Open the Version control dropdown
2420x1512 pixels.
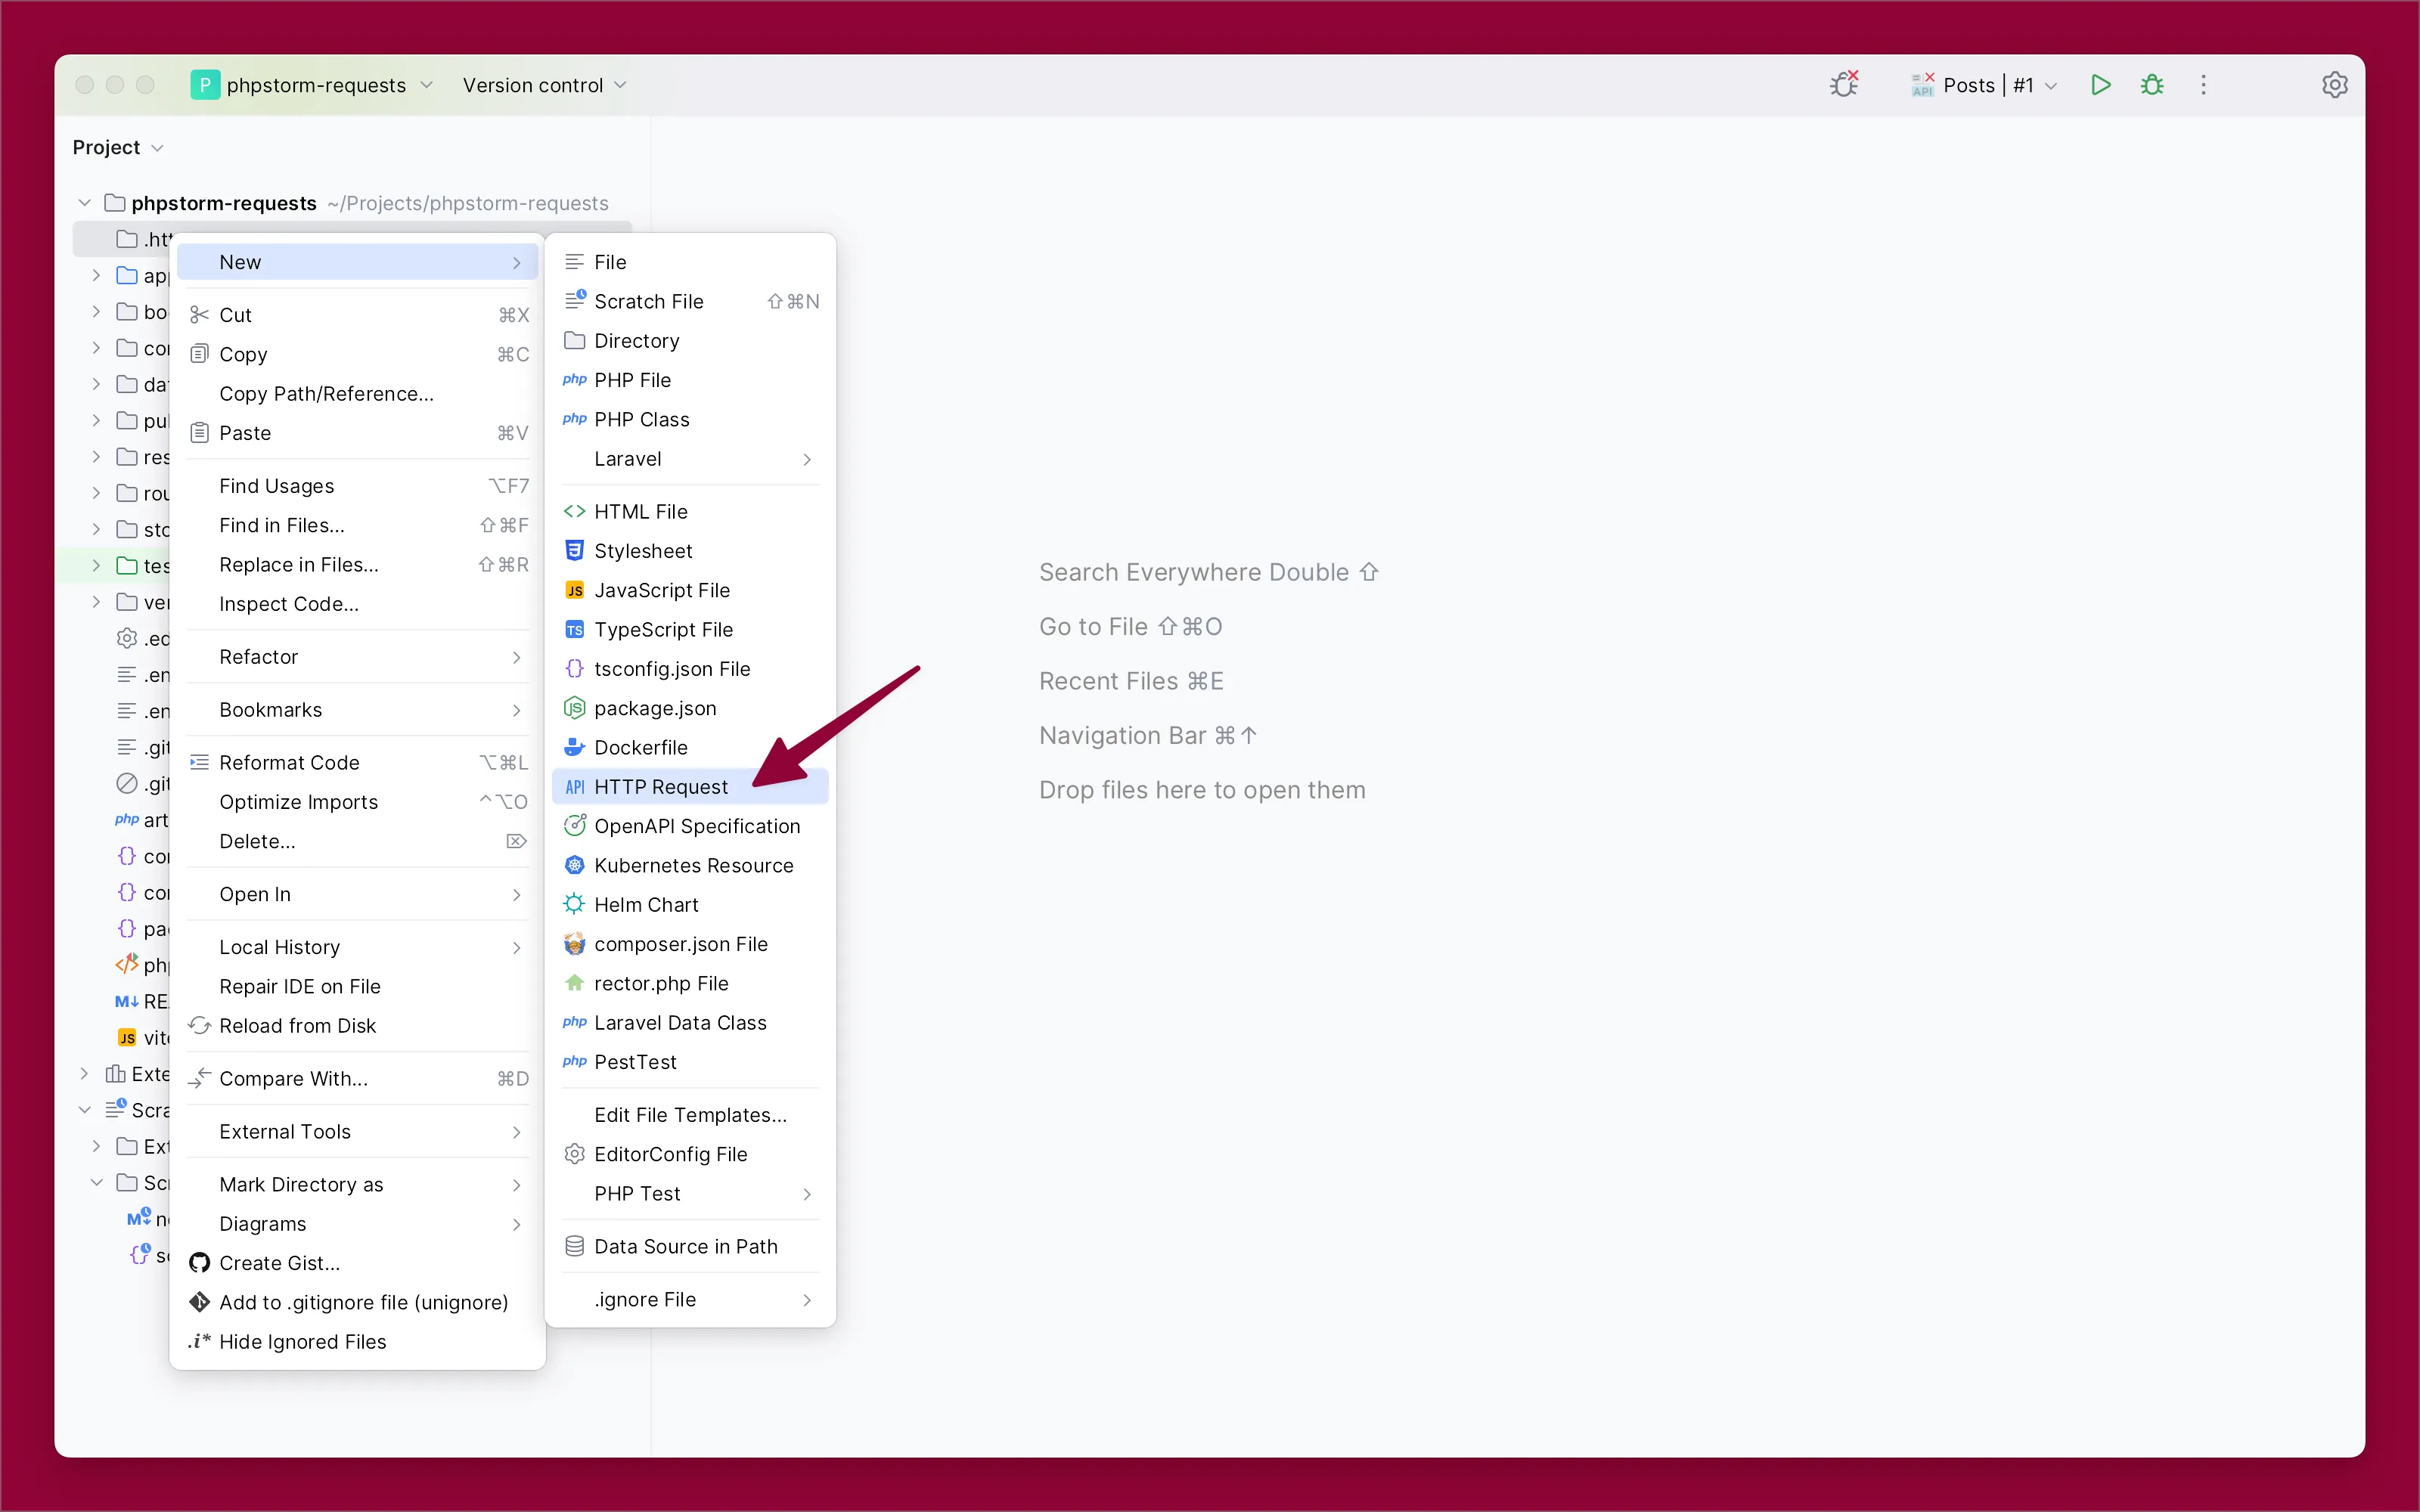click(x=544, y=85)
